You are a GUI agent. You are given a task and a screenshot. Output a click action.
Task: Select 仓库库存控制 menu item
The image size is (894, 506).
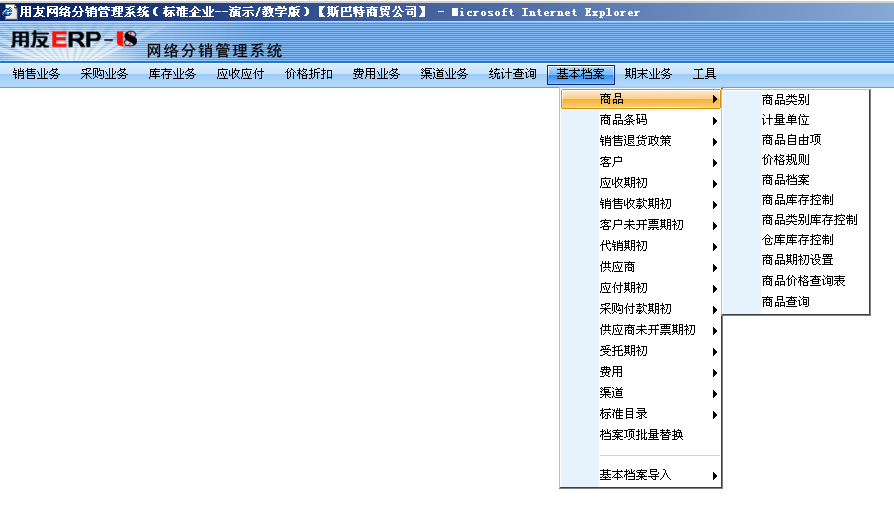coord(797,240)
